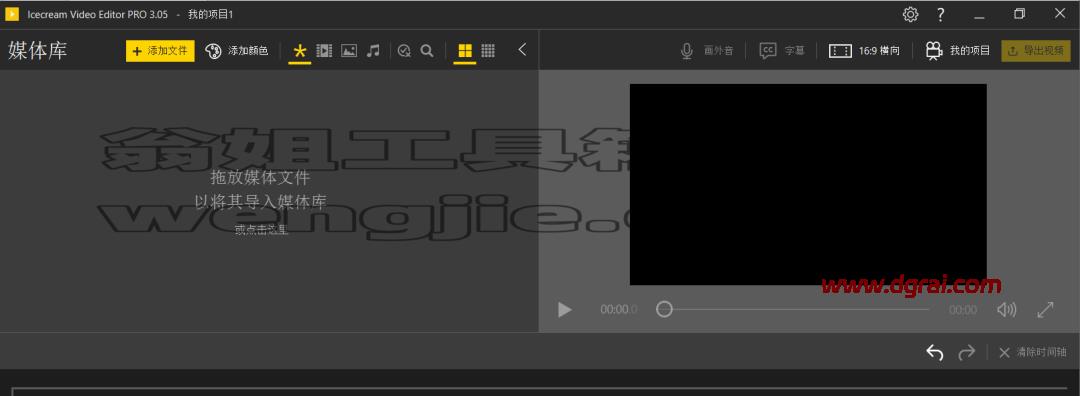Collapse the media library panel
1080x396 pixels.
(x=522, y=50)
